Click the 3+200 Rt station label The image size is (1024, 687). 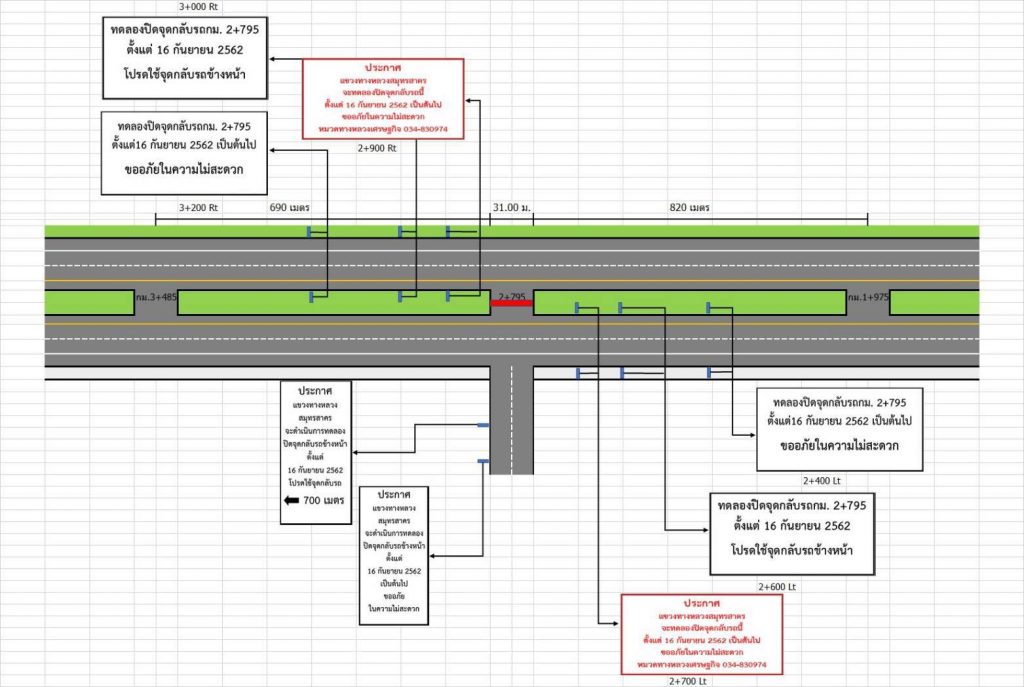198,208
